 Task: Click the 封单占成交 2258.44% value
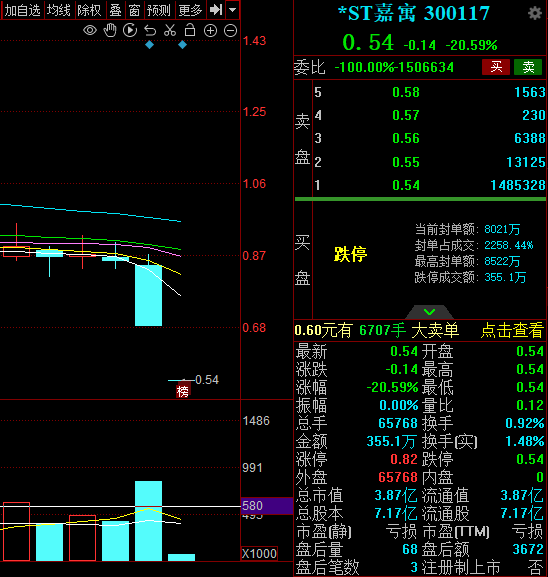[x=509, y=245]
